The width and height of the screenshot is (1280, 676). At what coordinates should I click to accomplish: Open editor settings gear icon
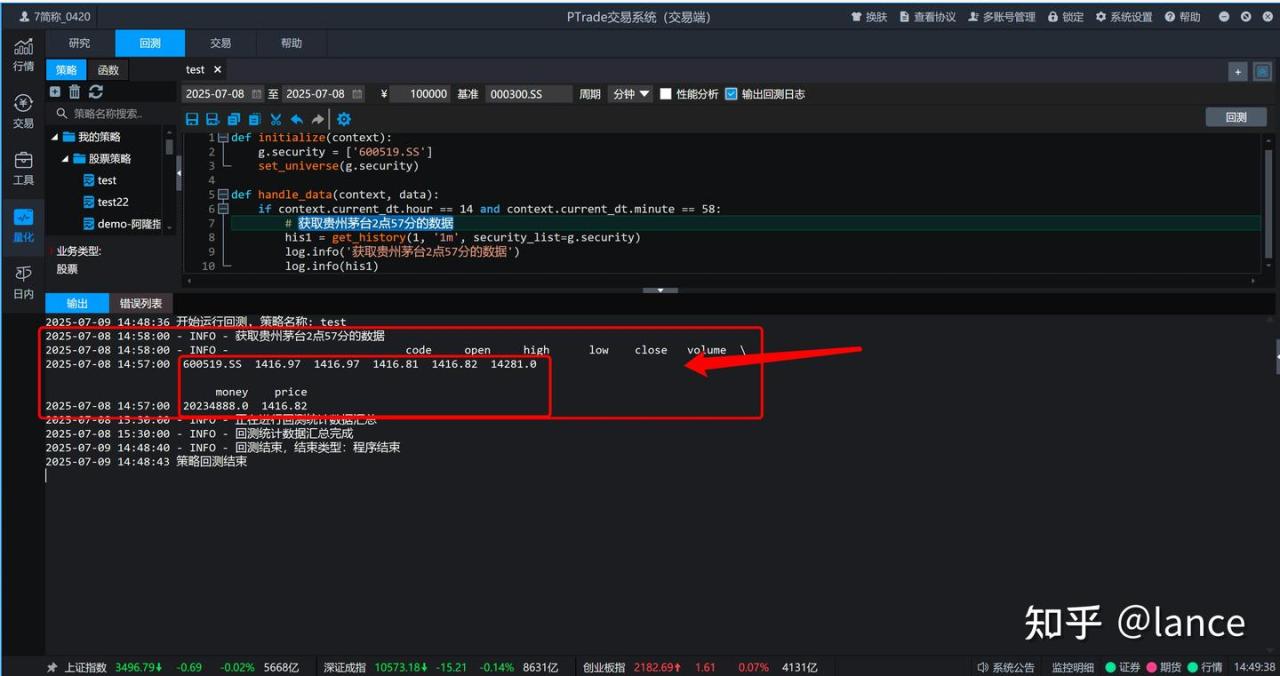coord(344,119)
